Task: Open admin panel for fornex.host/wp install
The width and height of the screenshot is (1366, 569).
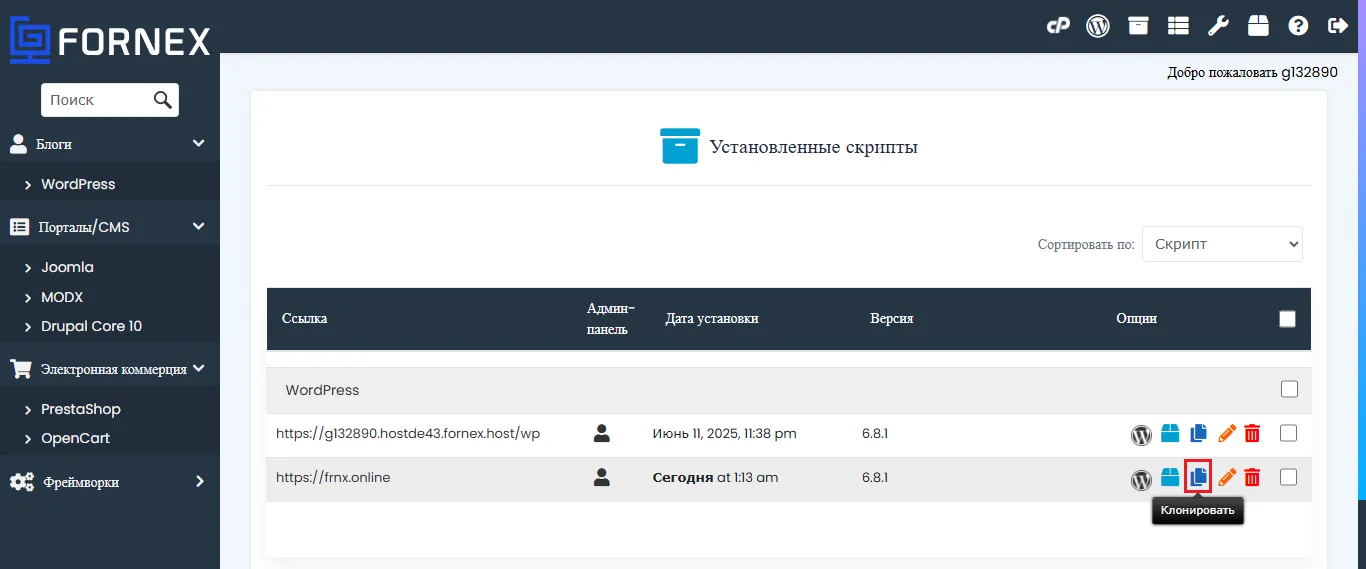Action: [x=601, y=434]
